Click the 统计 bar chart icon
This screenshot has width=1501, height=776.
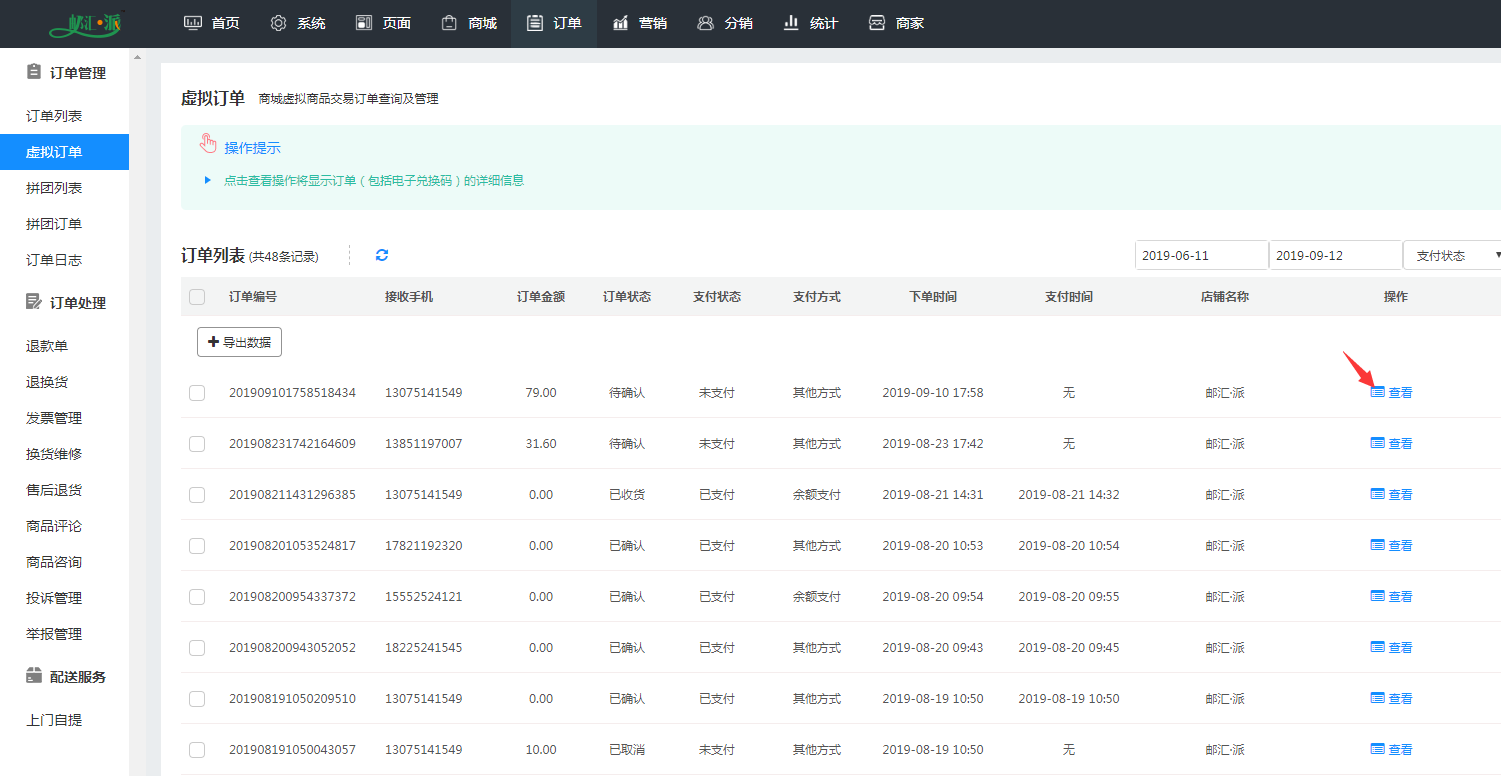791,23
